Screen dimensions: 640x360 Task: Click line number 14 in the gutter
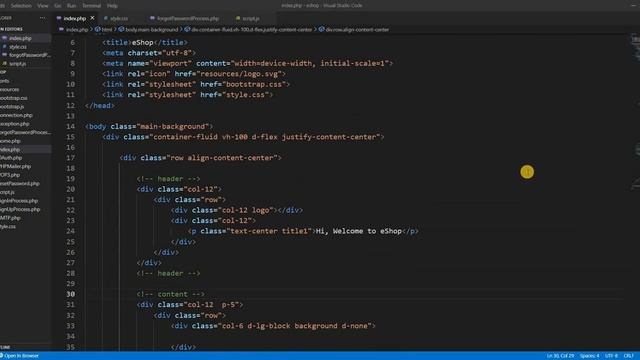pyautogui.click(x=71, y=126)
